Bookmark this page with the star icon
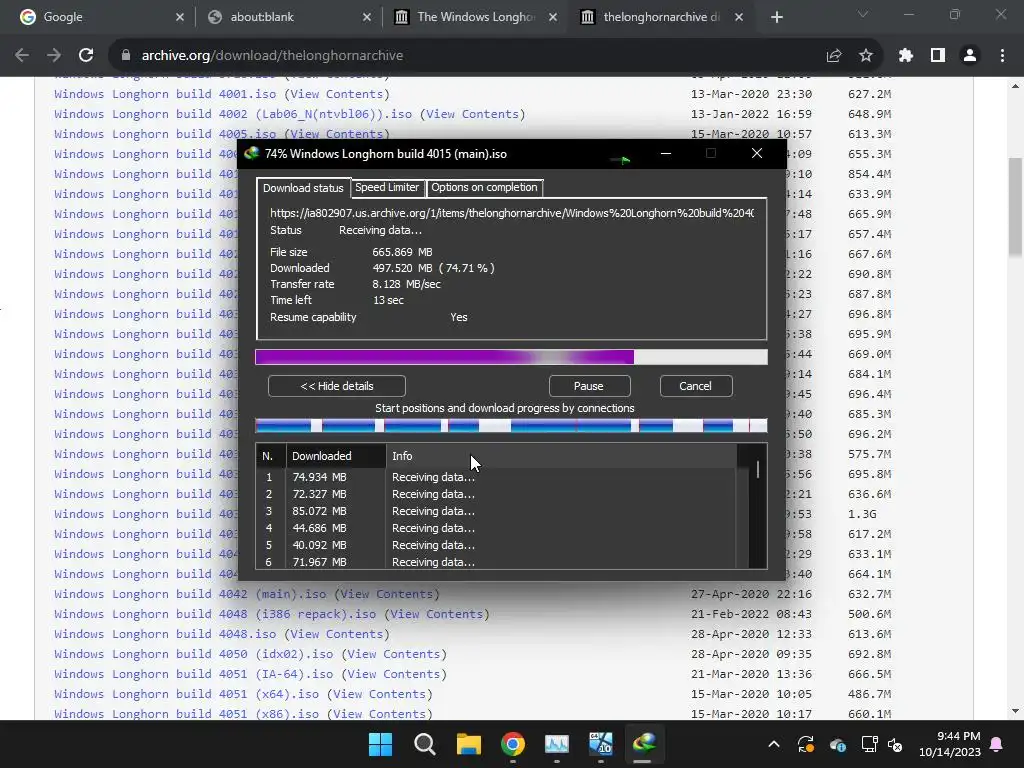This screenshot has height=768, width=1024. [866, 56]
